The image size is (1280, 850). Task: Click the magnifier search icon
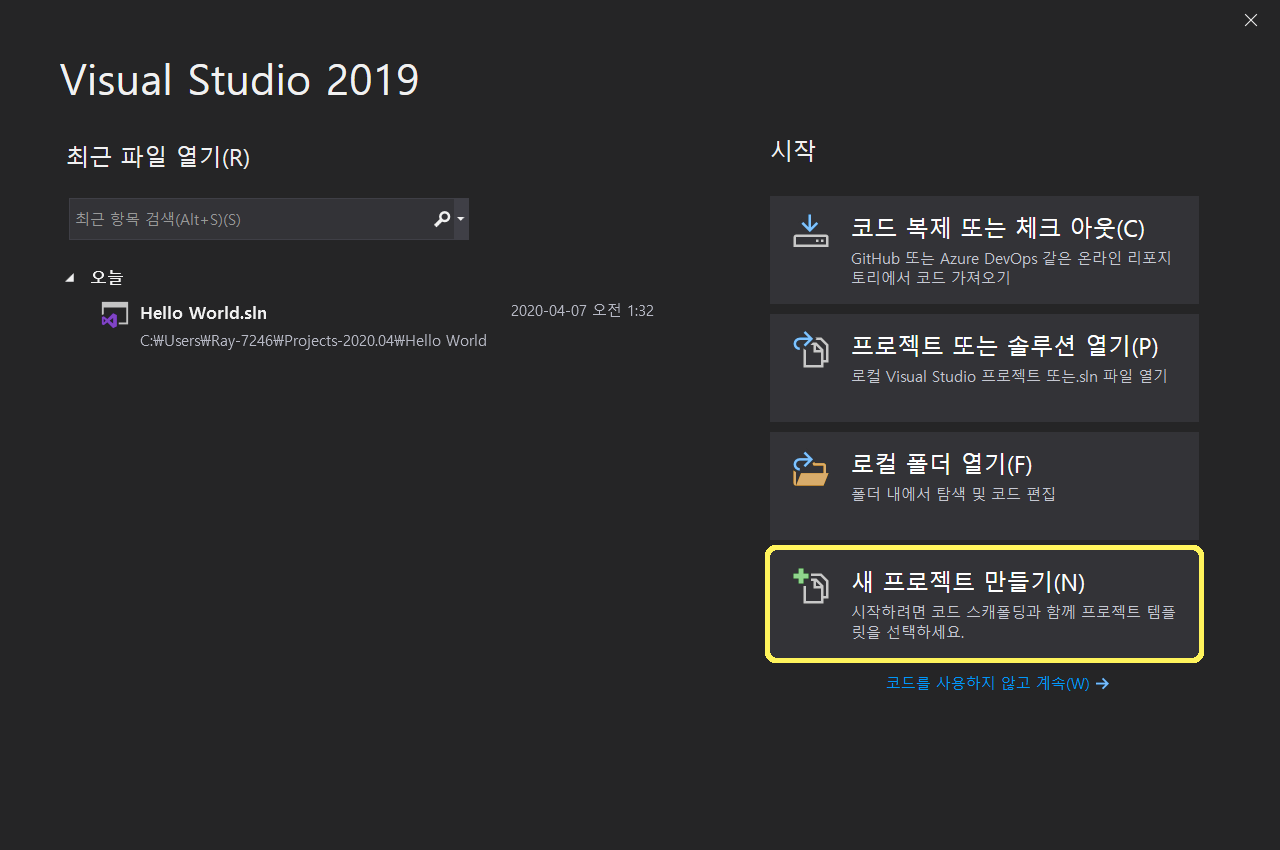coord(442,219)
